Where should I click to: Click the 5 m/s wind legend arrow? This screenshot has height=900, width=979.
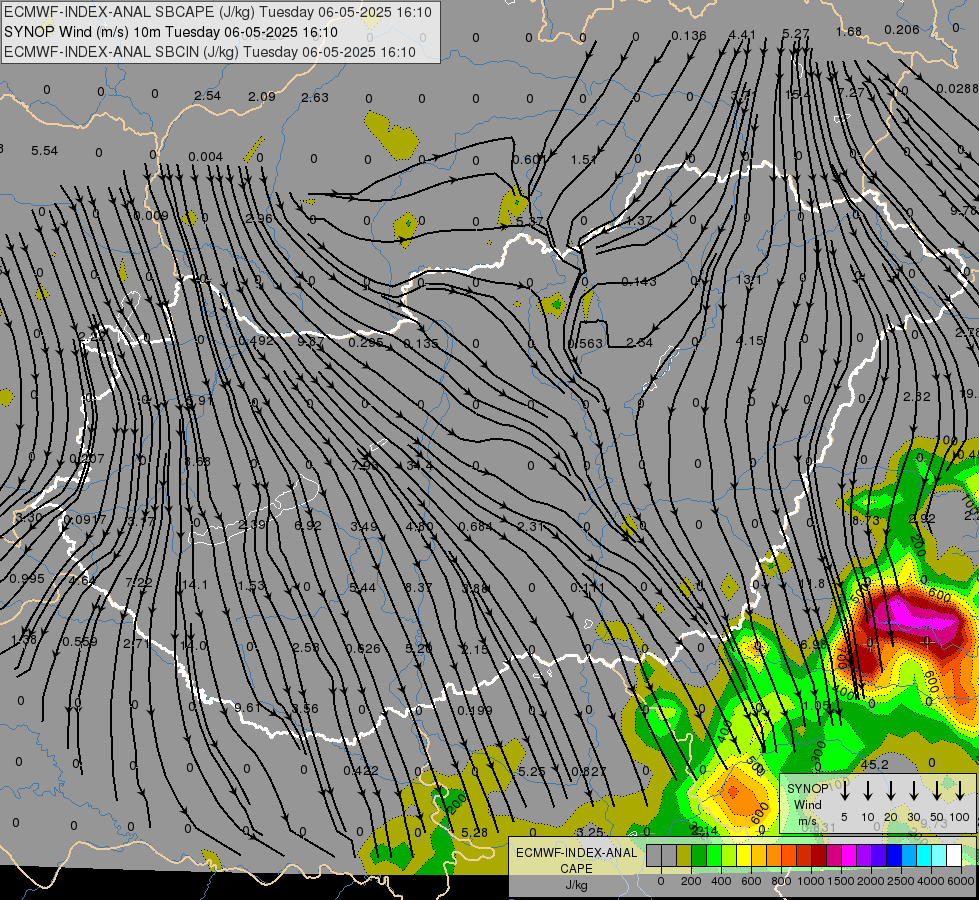pyautogui.click(x=844, y=790)
